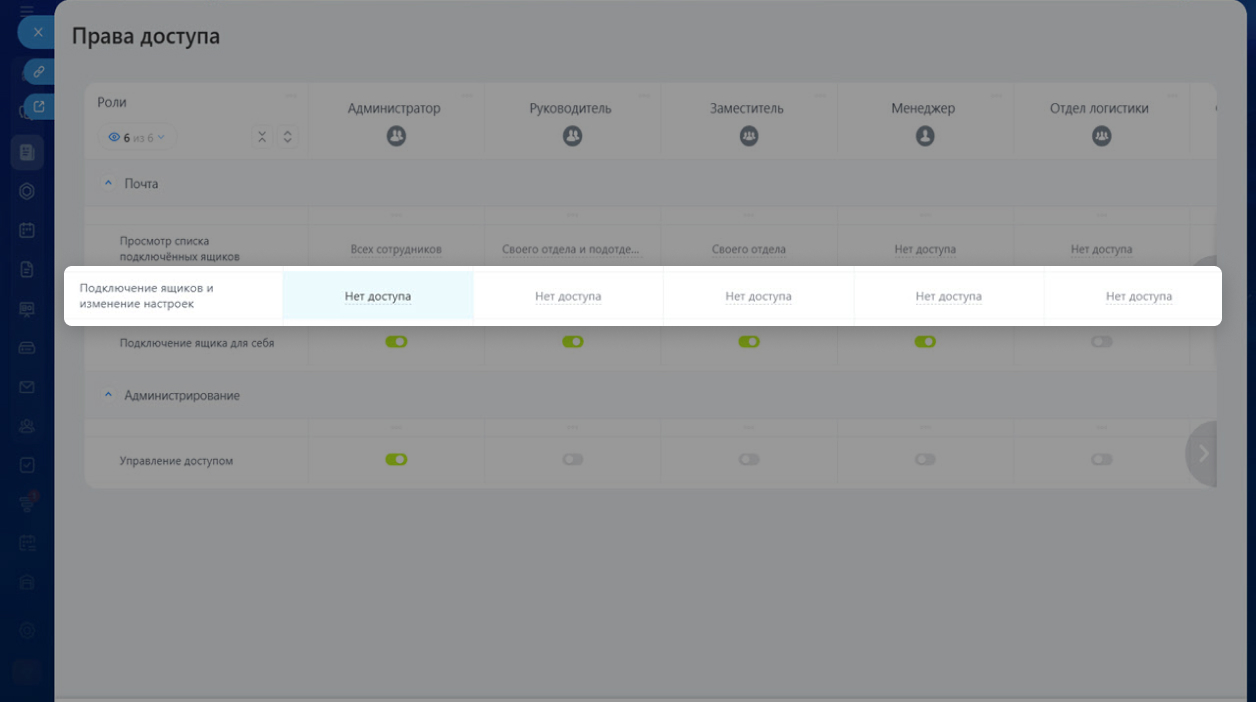Click the 'Просмотр списка подключённых ящиков' row label

tap(179, 249)
